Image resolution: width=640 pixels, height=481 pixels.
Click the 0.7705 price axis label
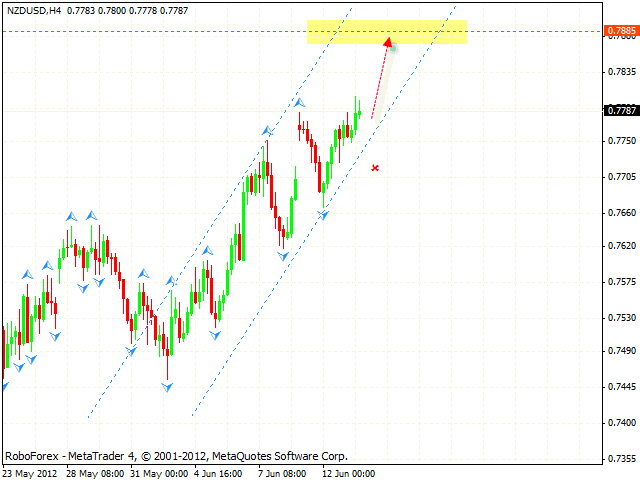pos(621,177)
